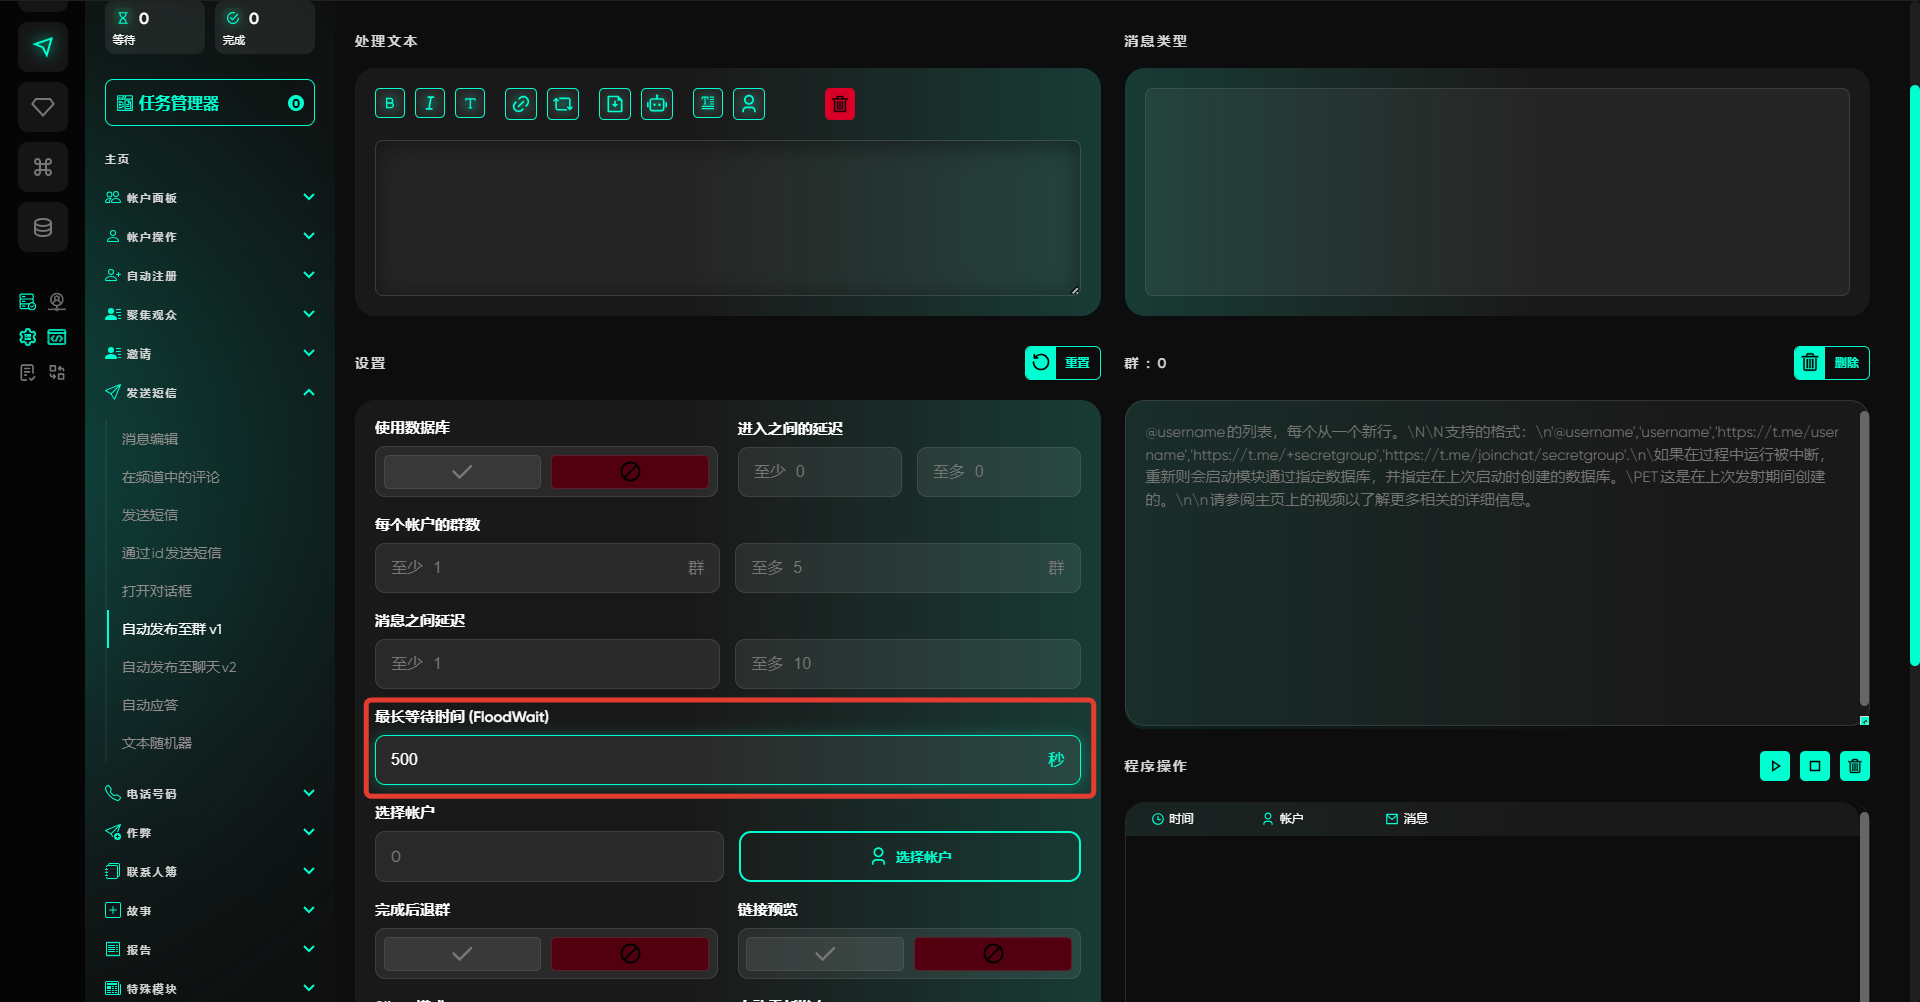Click the database icon in left rail
This screenshot has height=1002, width=1920.
[43, 227]
